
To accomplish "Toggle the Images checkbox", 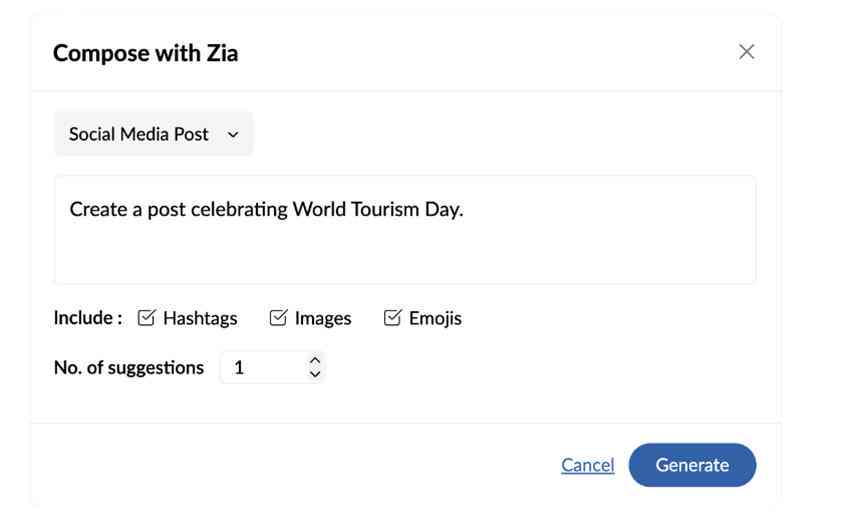I will [x=278, y=318].
